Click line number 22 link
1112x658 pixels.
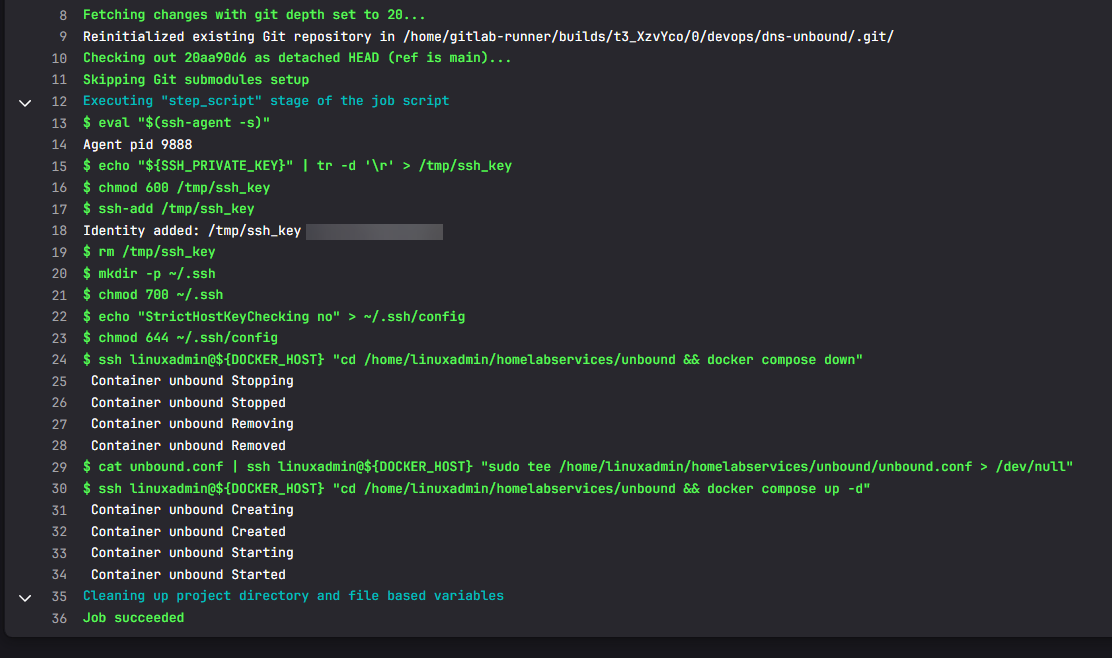point(59,317)
